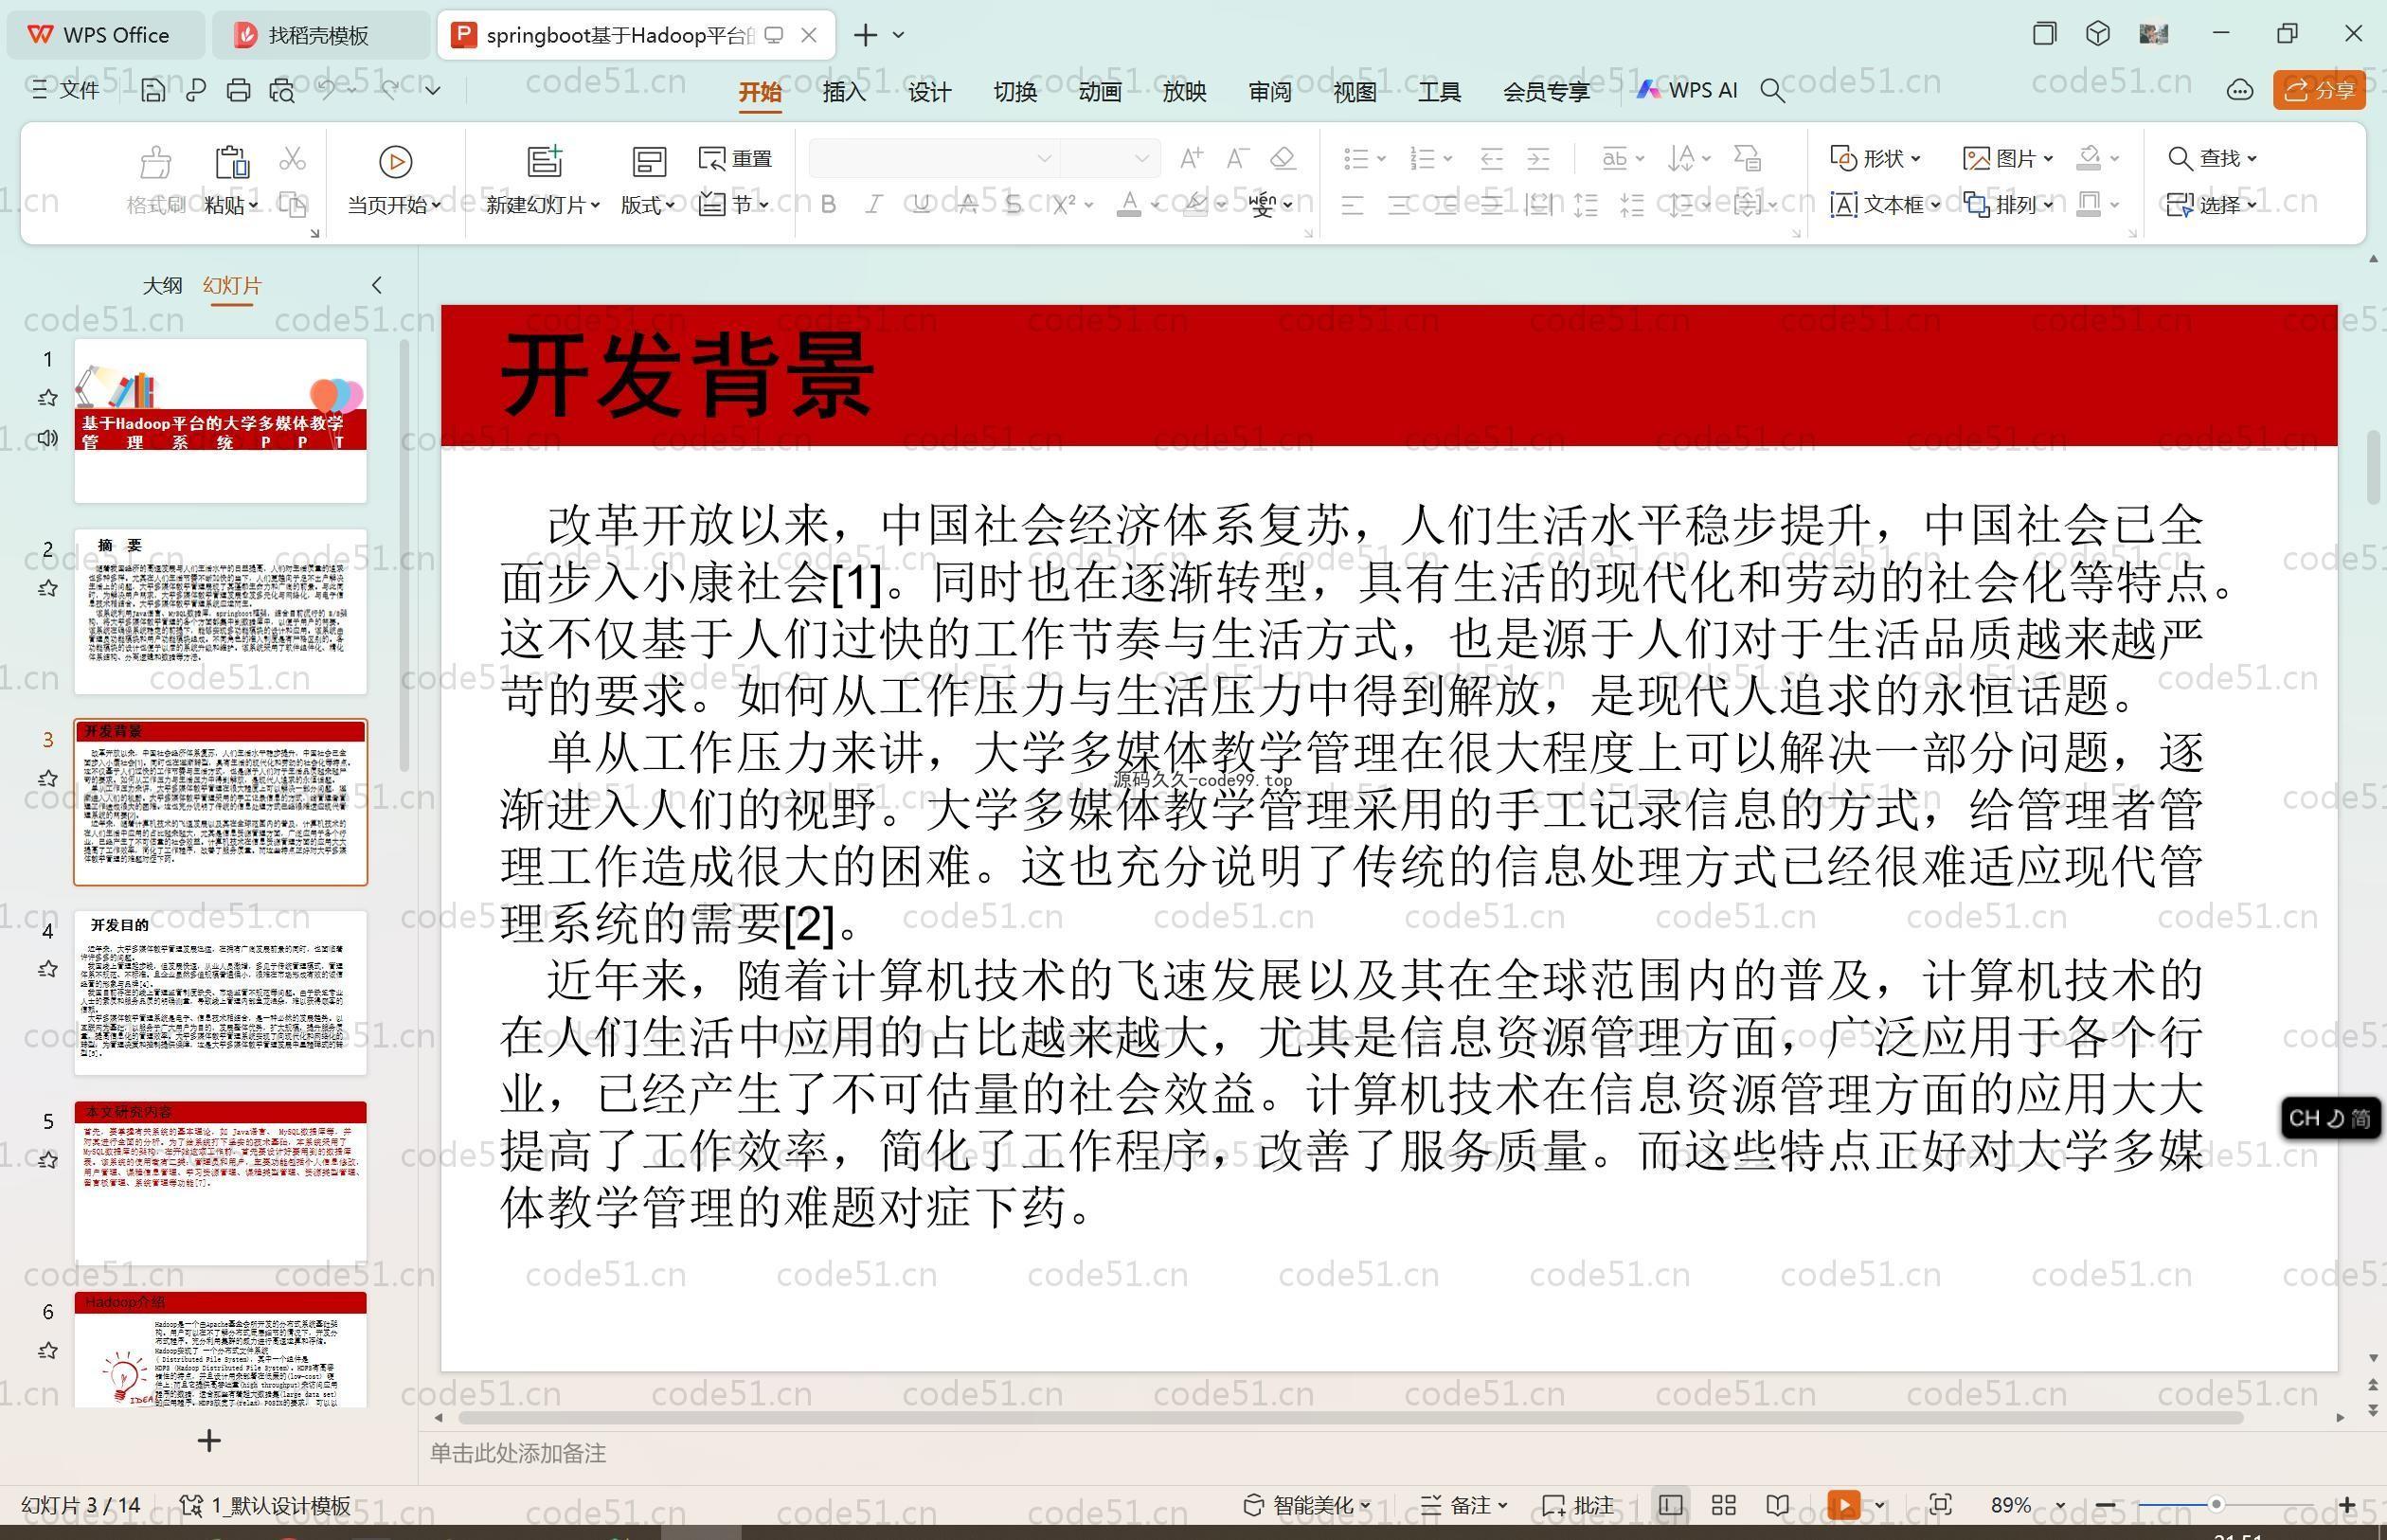Image resolution: width=2387 pixels, height=1540 pixels.
Task: Toggle Bold formatting
Action: (828, 205)
